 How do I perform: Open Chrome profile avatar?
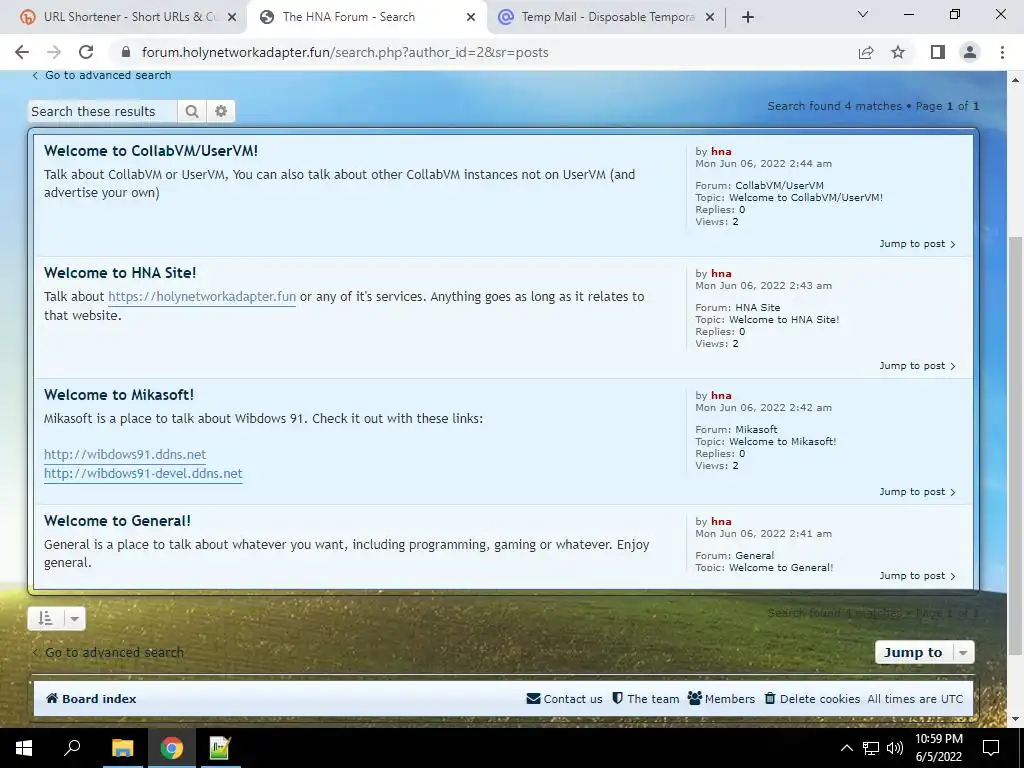coord(970,52)
